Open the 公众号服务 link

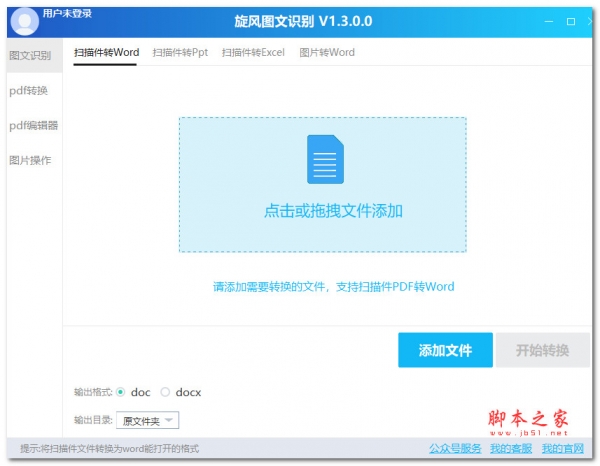point(455,448)
